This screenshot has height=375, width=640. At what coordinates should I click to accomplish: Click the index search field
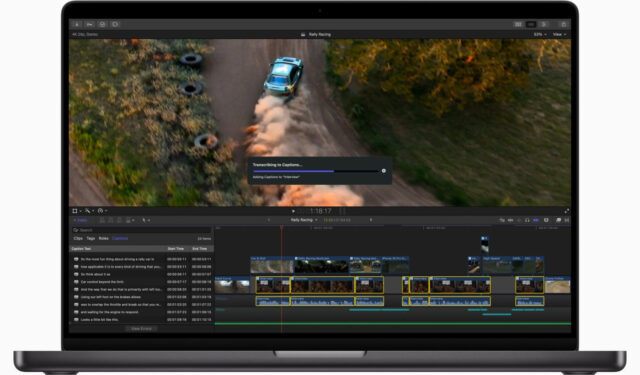coord(142,230)
